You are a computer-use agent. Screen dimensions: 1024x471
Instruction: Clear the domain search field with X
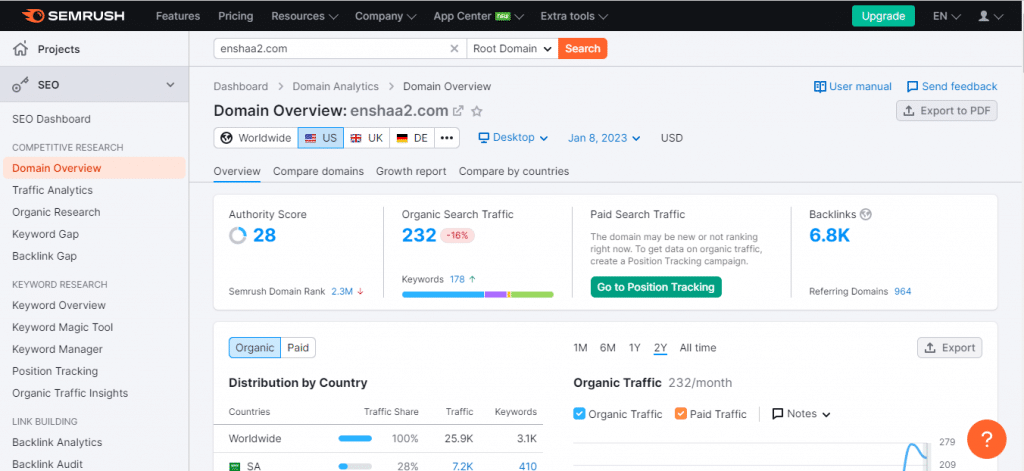pyautogui.click(x=454, y=48)
